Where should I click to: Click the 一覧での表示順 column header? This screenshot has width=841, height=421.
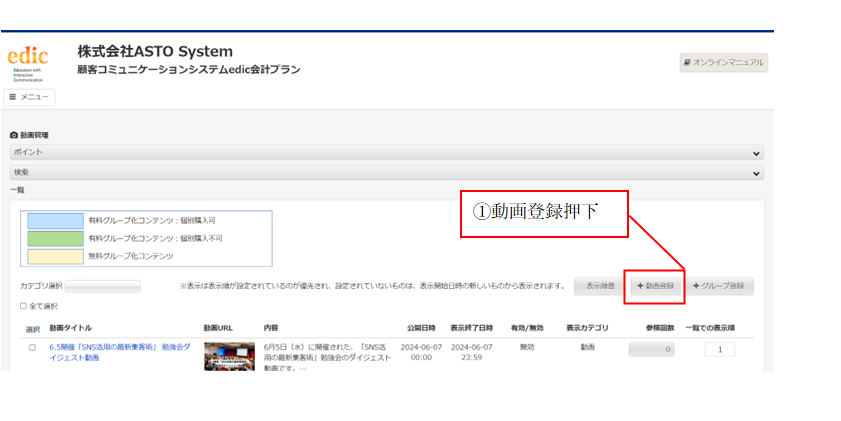pyautogui.click(x=710, y=328)
